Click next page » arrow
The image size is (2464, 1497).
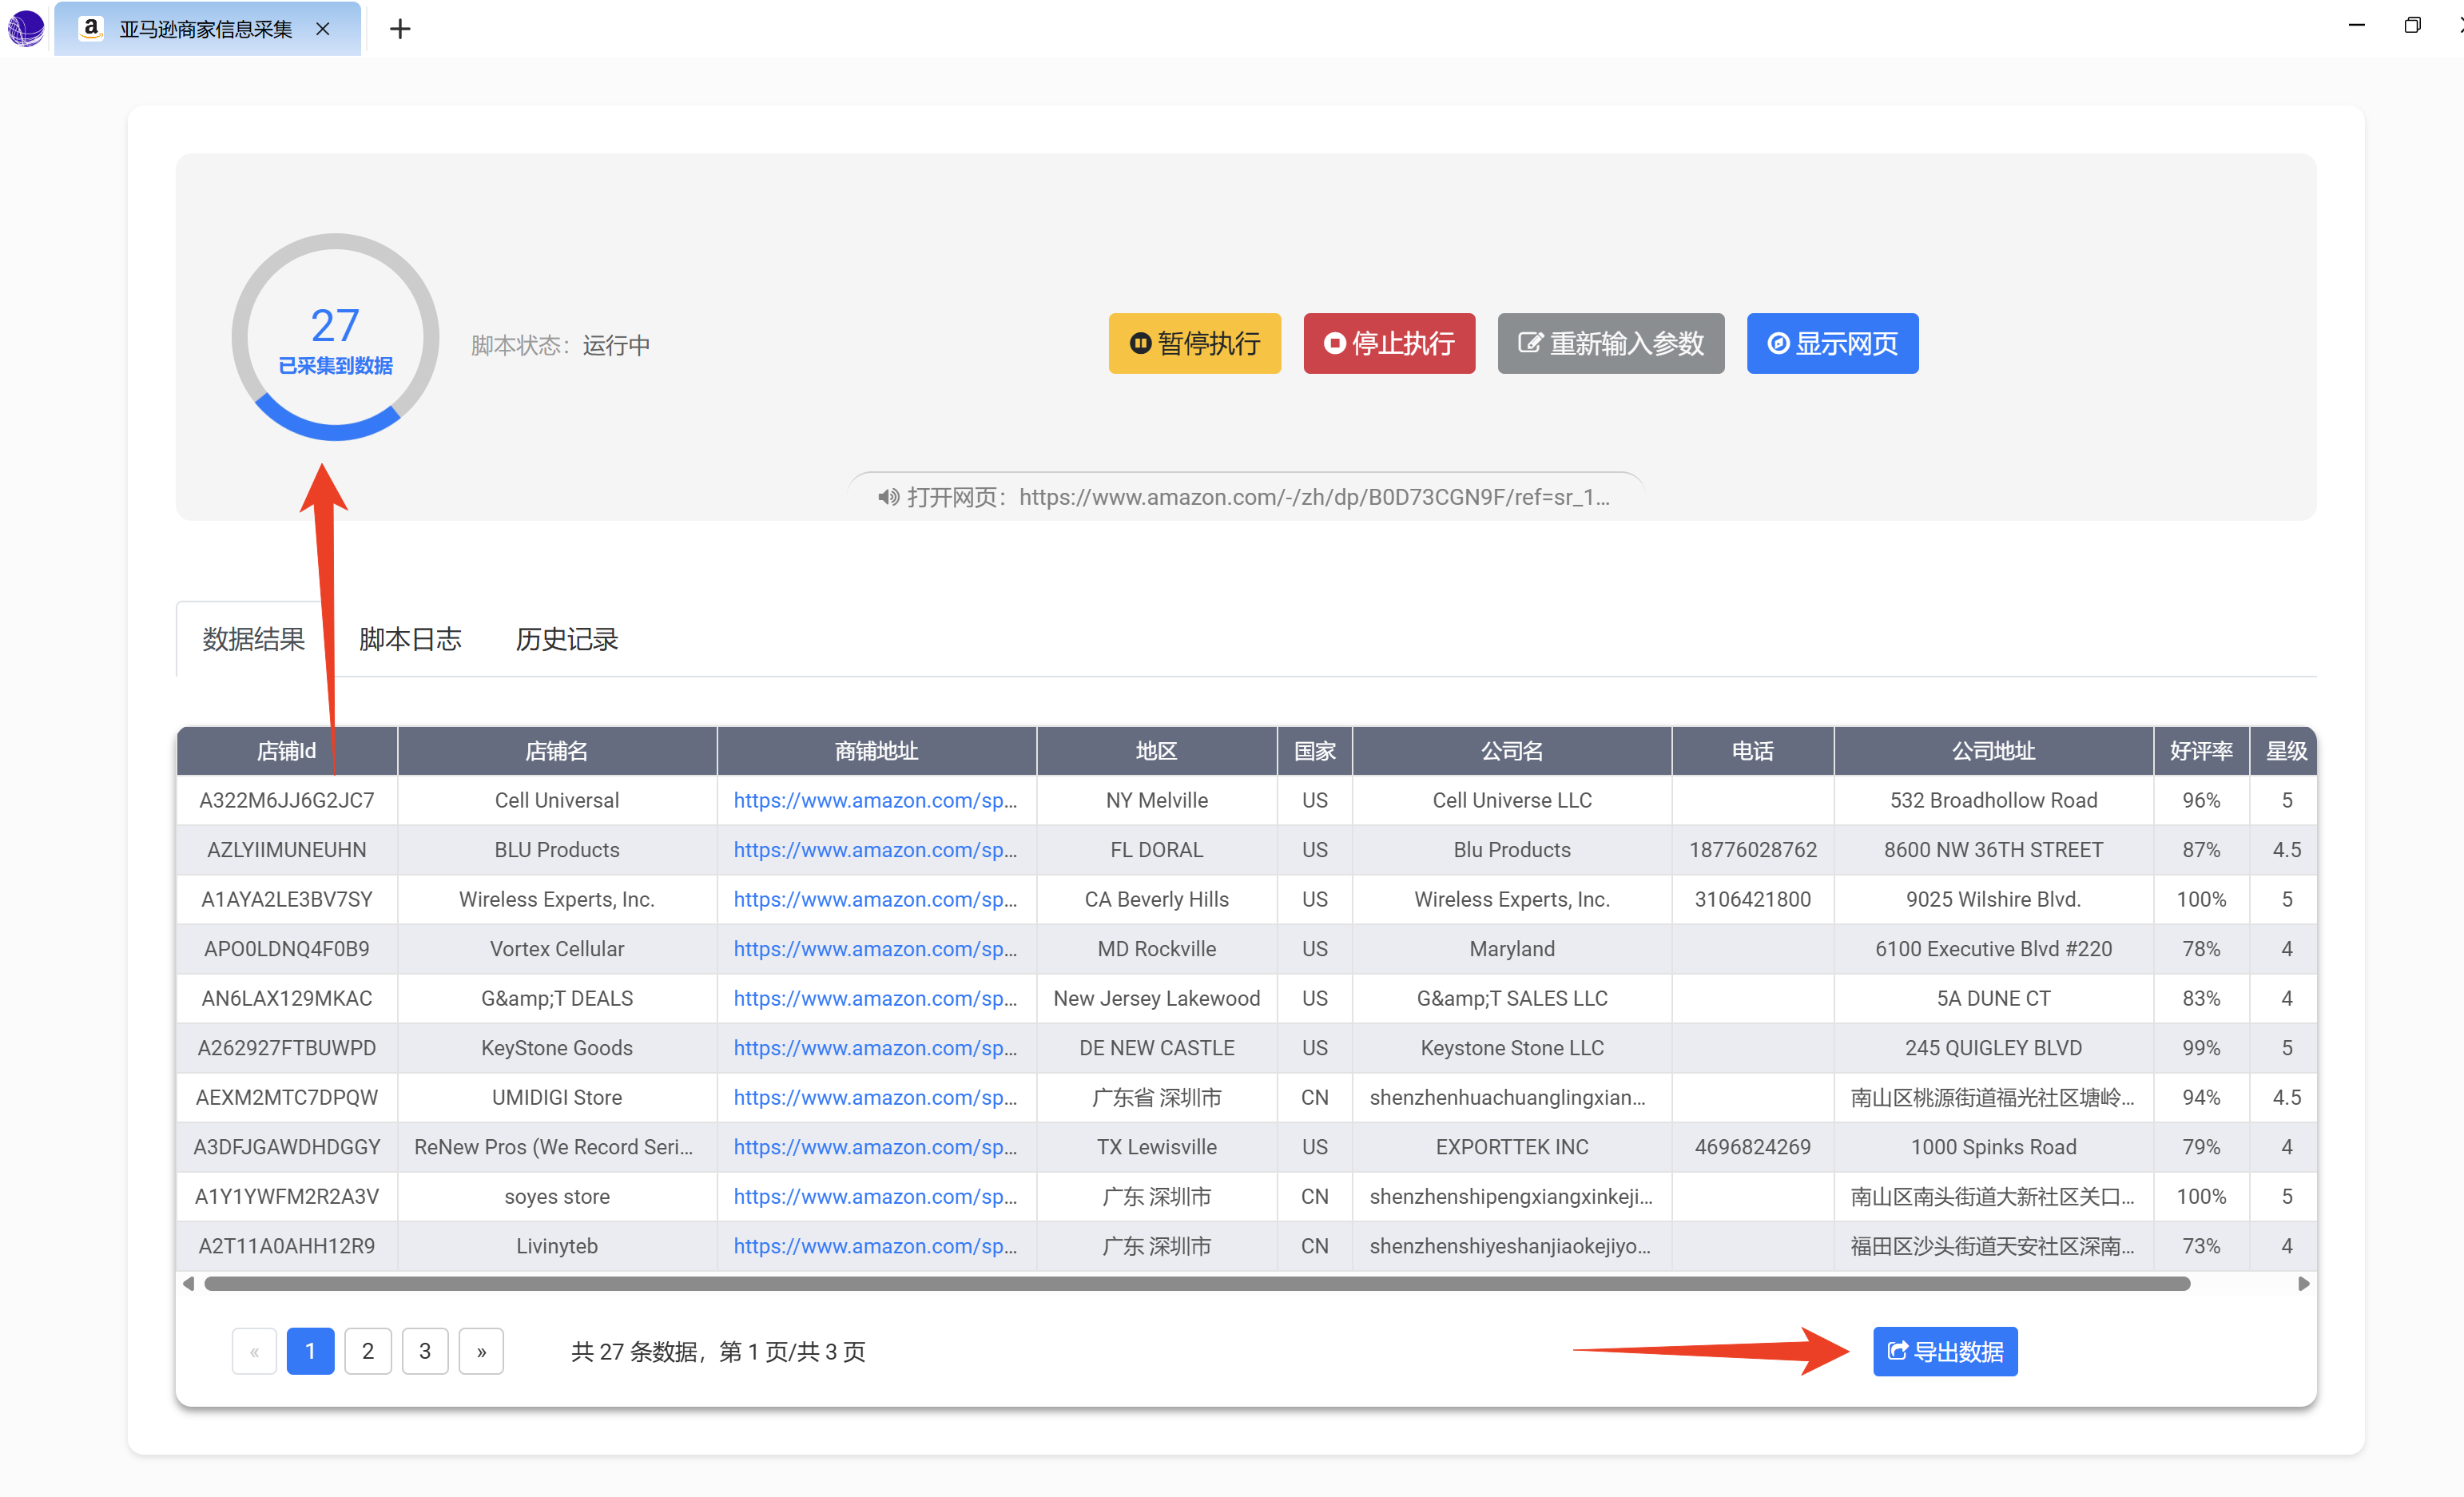(x=481, y=1351)
